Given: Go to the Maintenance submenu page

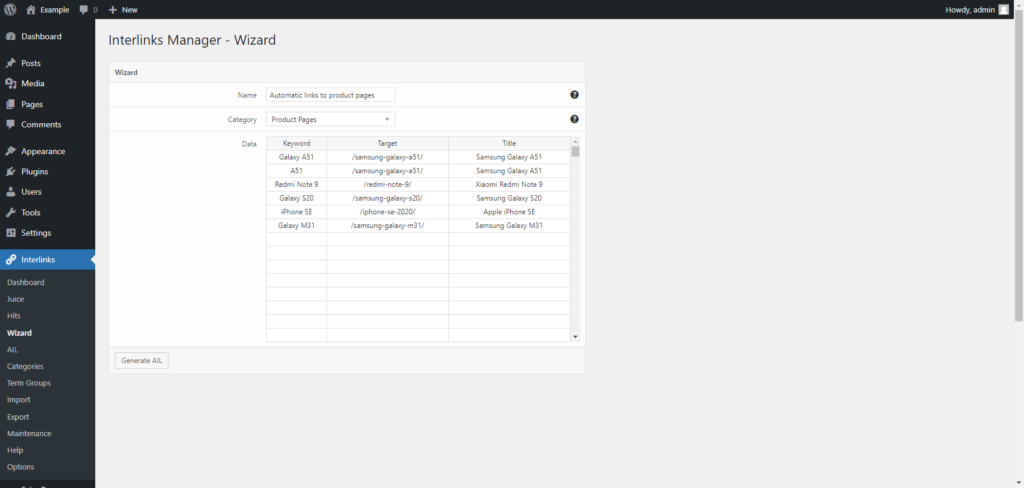Looking at the screenshot, I should [x=29, y=433].
